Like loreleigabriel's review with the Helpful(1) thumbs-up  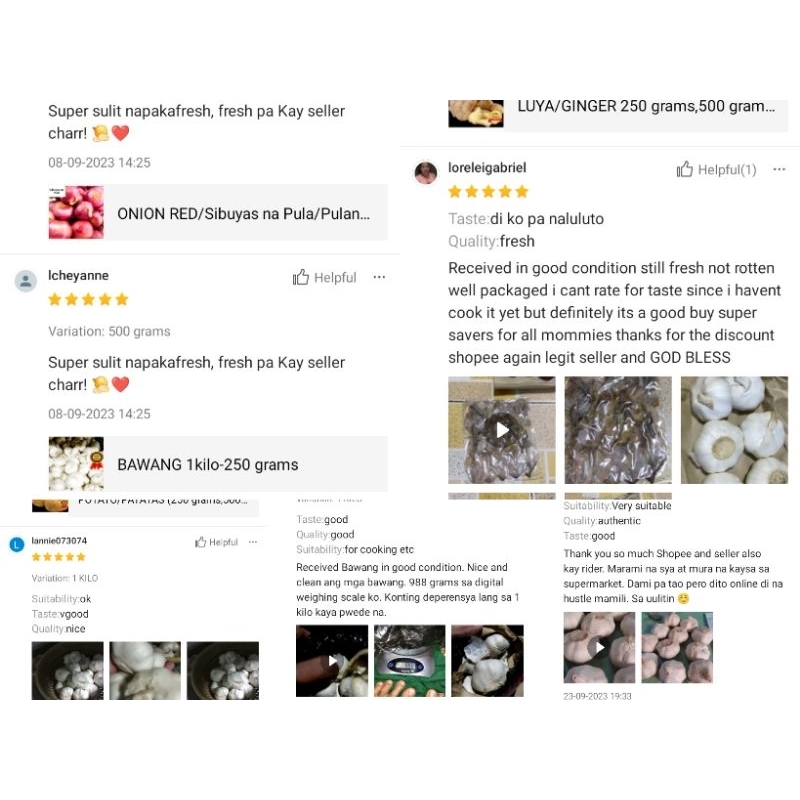716,169
